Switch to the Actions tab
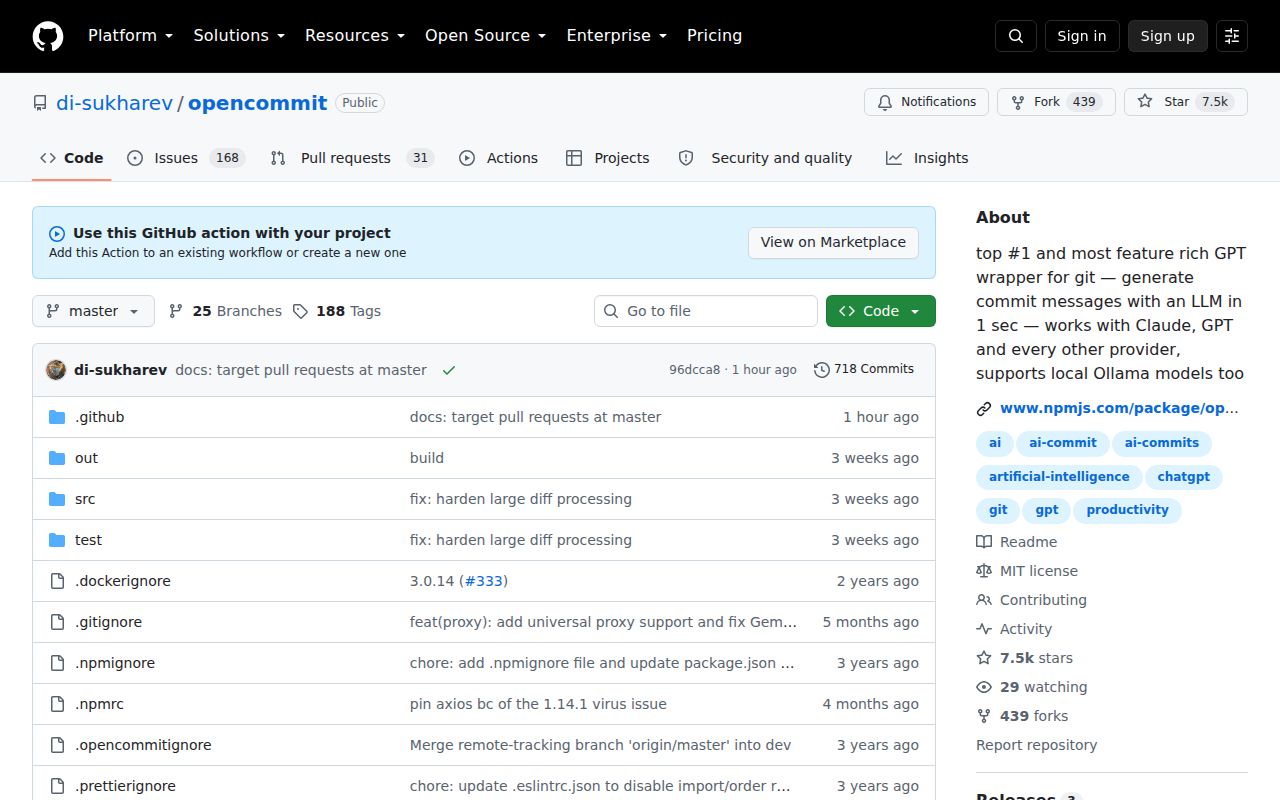1280x800 pixels. [x=498, y=158]
